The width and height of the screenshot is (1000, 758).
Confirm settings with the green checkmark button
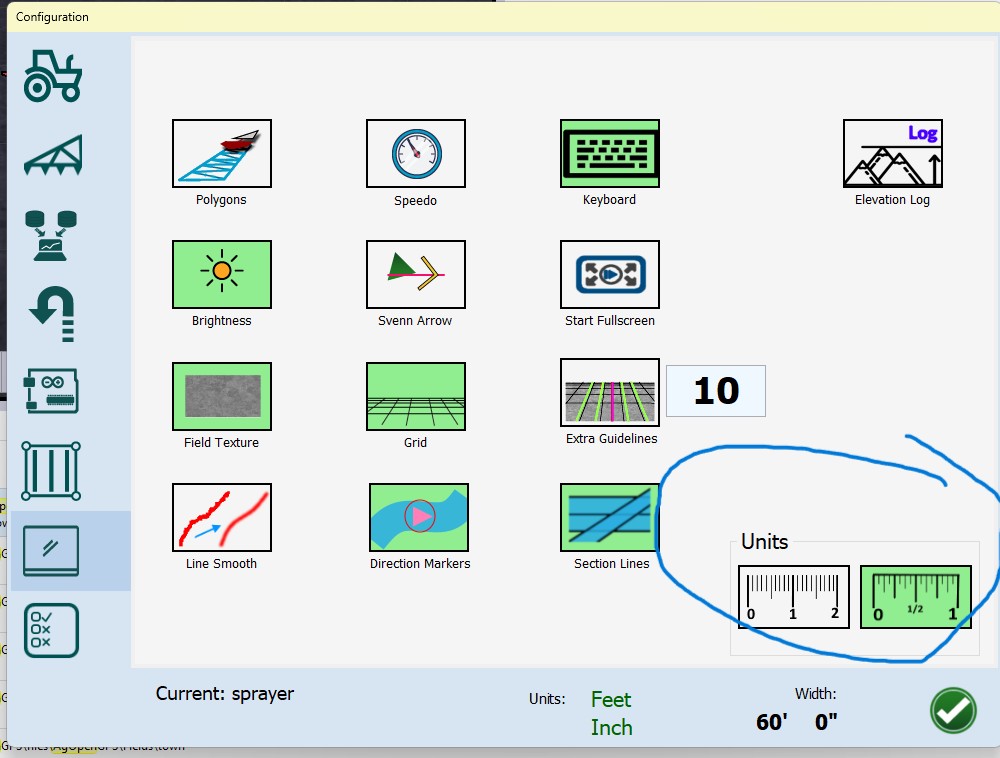tap(952, 711)
